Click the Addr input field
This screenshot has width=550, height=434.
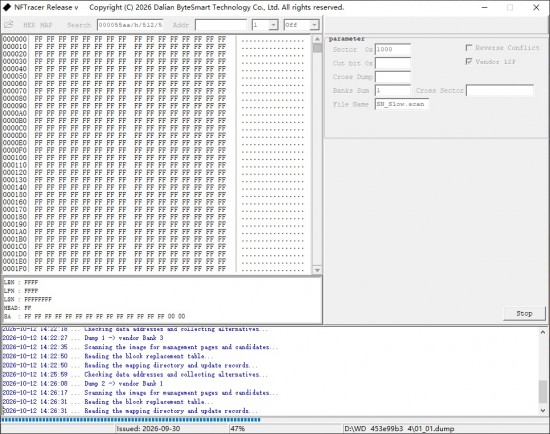point(221,25)
